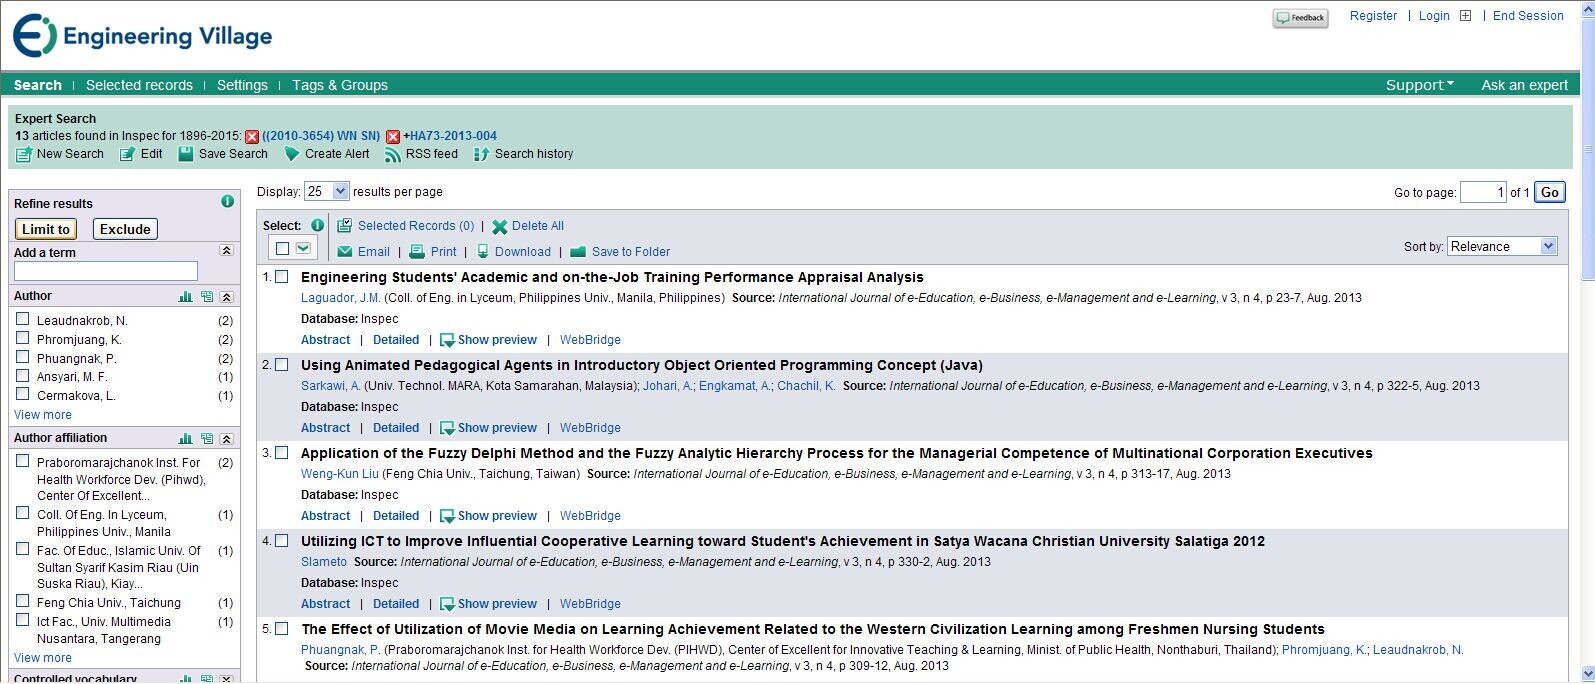Click the Feedback button
This screenshot has width=1595, height=684.
pyautogui.click(x=1300, y=18)
